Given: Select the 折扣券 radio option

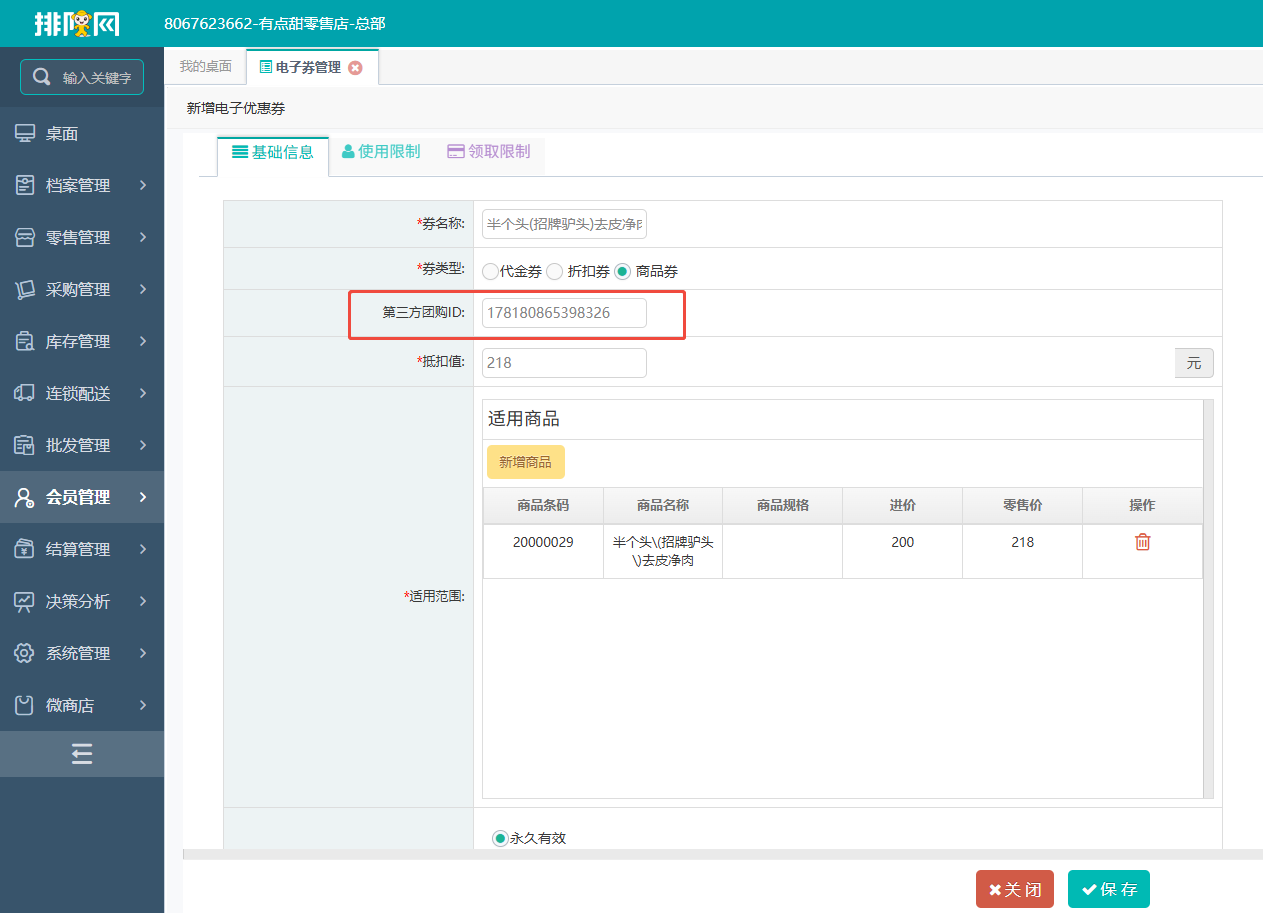Looking at the screenshot, I should 555,271.
